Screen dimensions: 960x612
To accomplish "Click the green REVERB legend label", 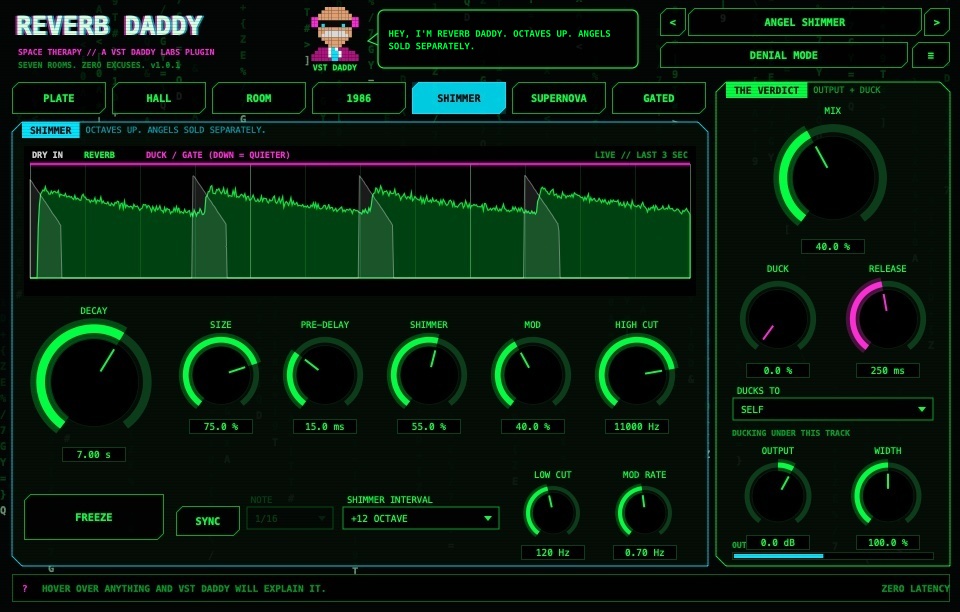I will (99, 155).
